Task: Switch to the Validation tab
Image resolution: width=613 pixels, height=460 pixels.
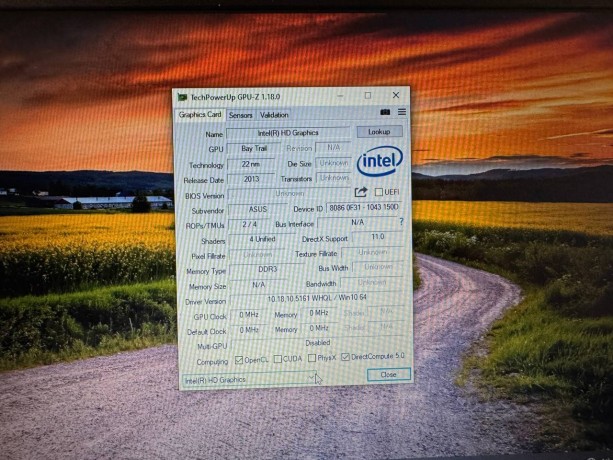Action: (274, 115)
